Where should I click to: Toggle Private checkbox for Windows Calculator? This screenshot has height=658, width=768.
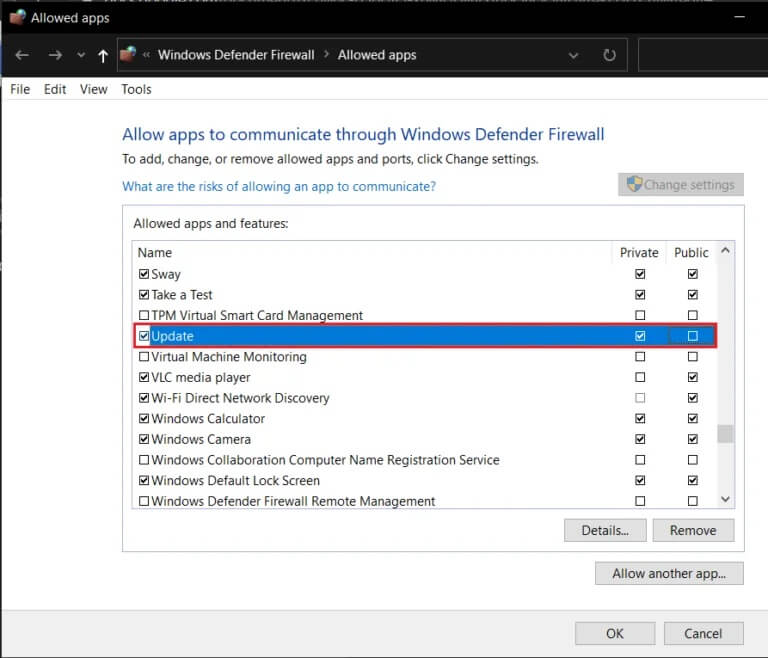coord(640,419)
